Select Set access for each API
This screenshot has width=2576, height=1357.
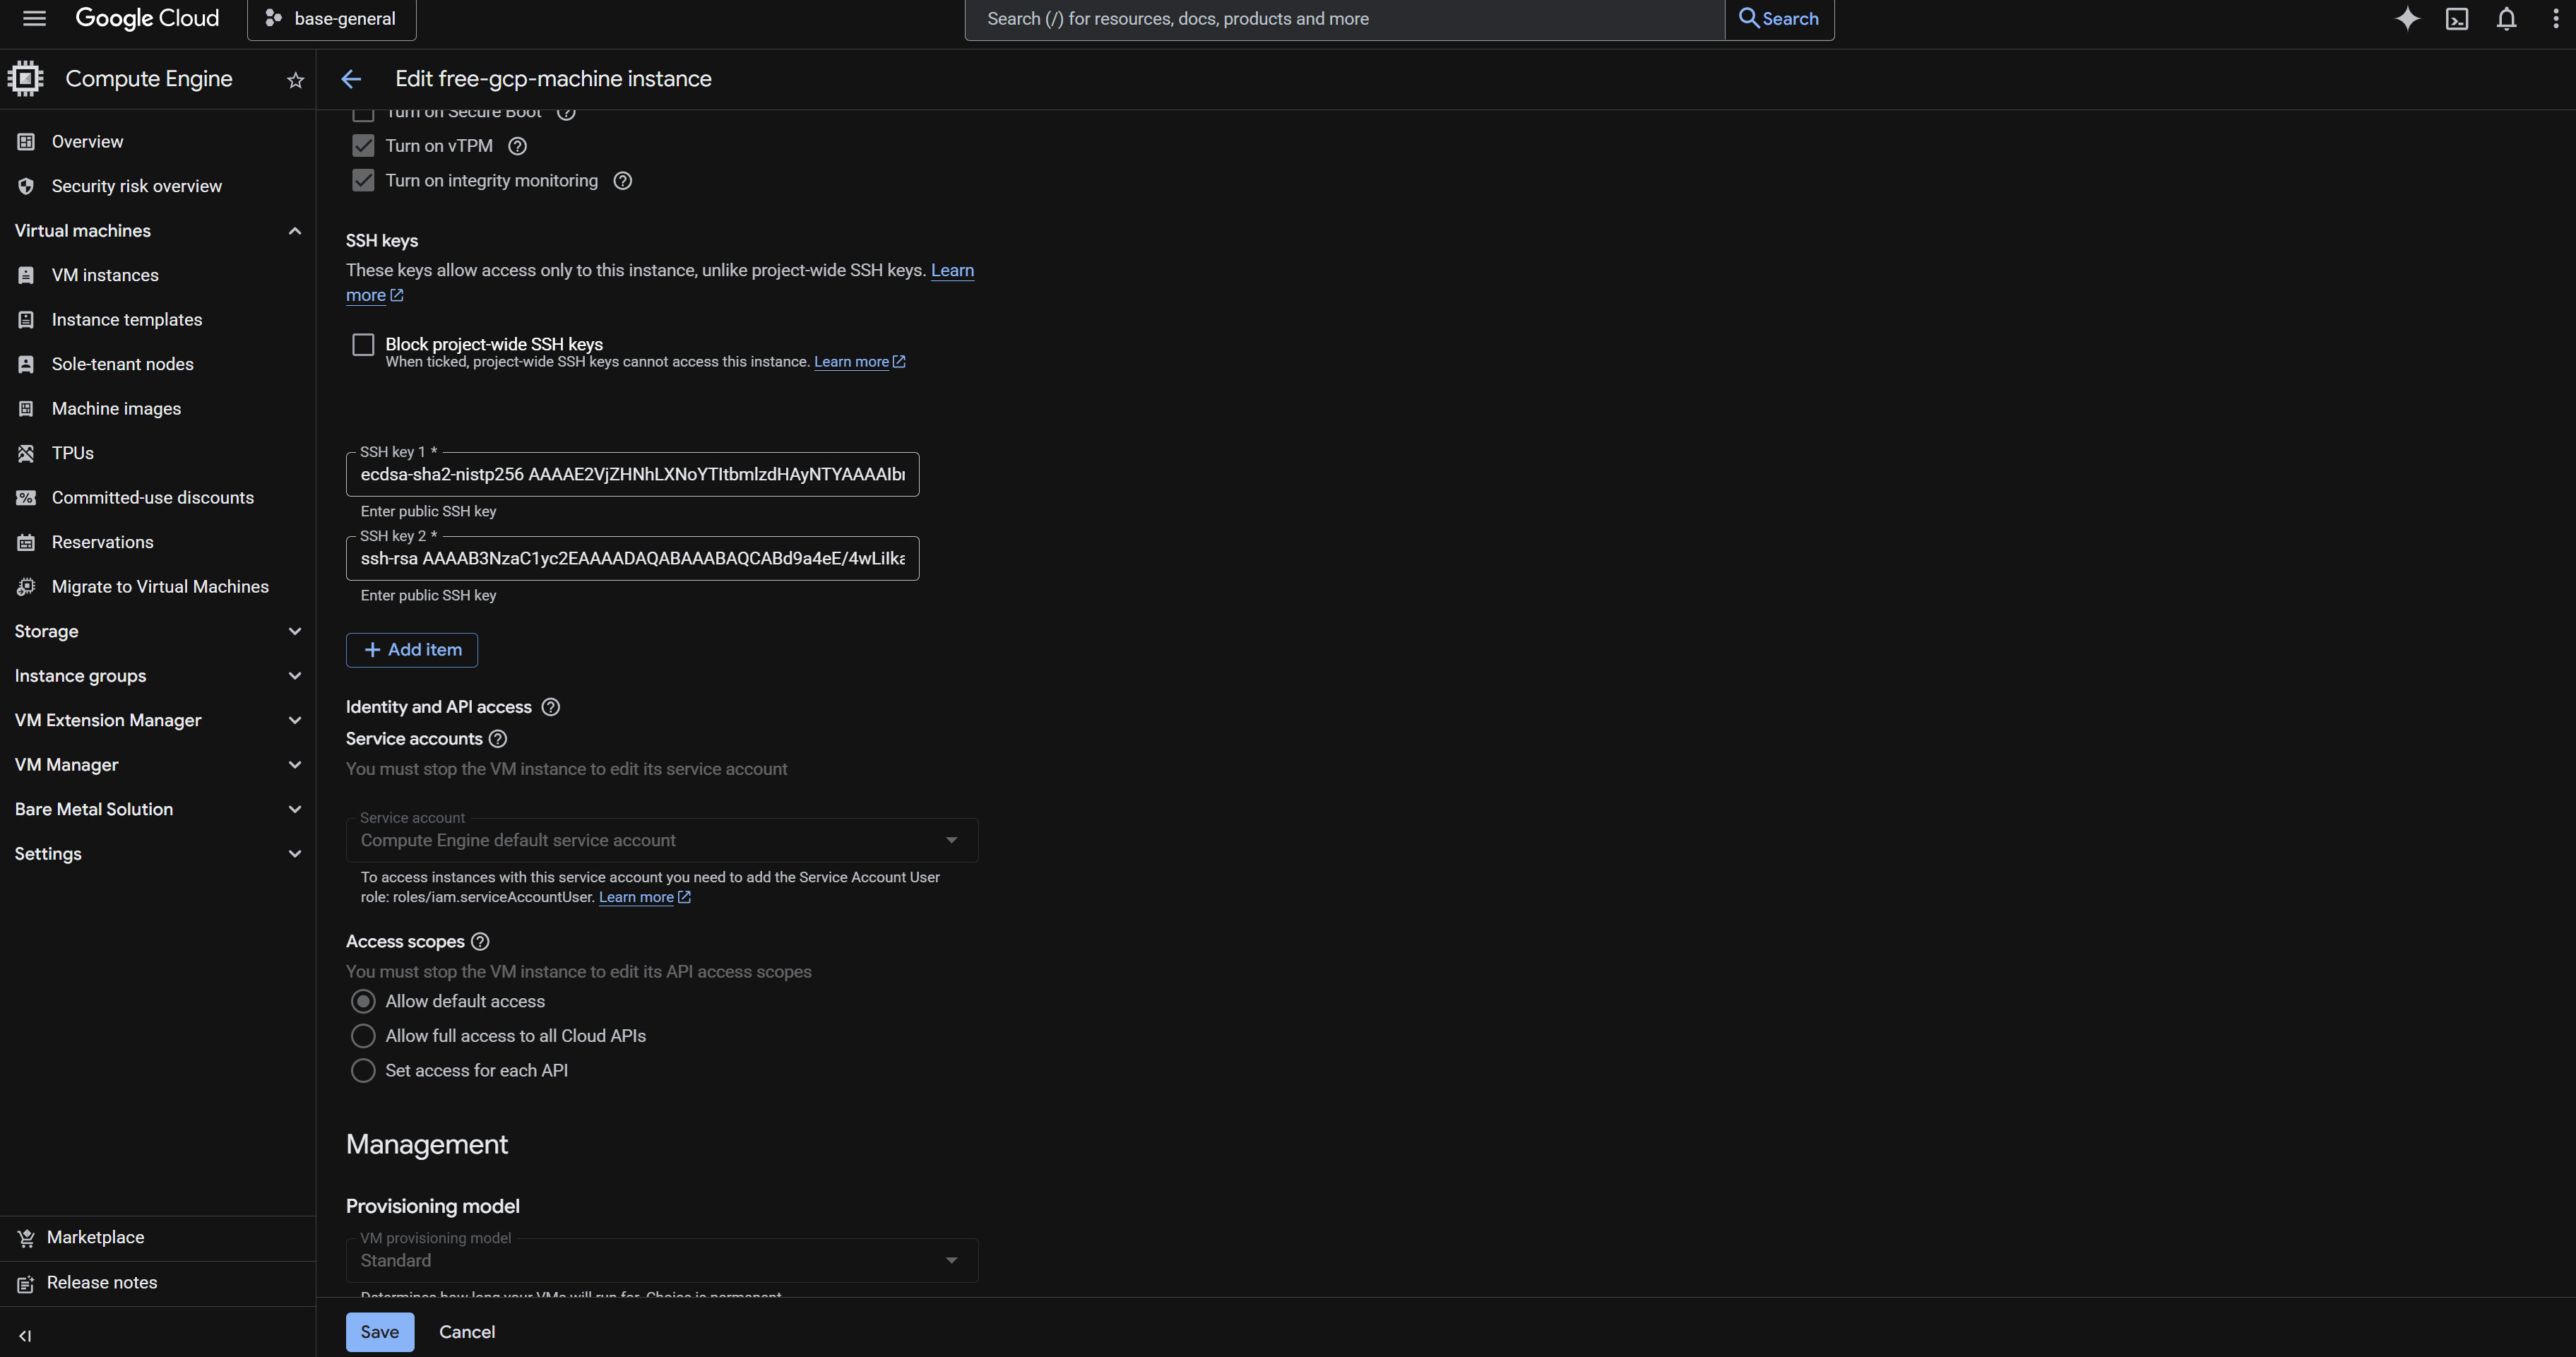point(363,1070)
